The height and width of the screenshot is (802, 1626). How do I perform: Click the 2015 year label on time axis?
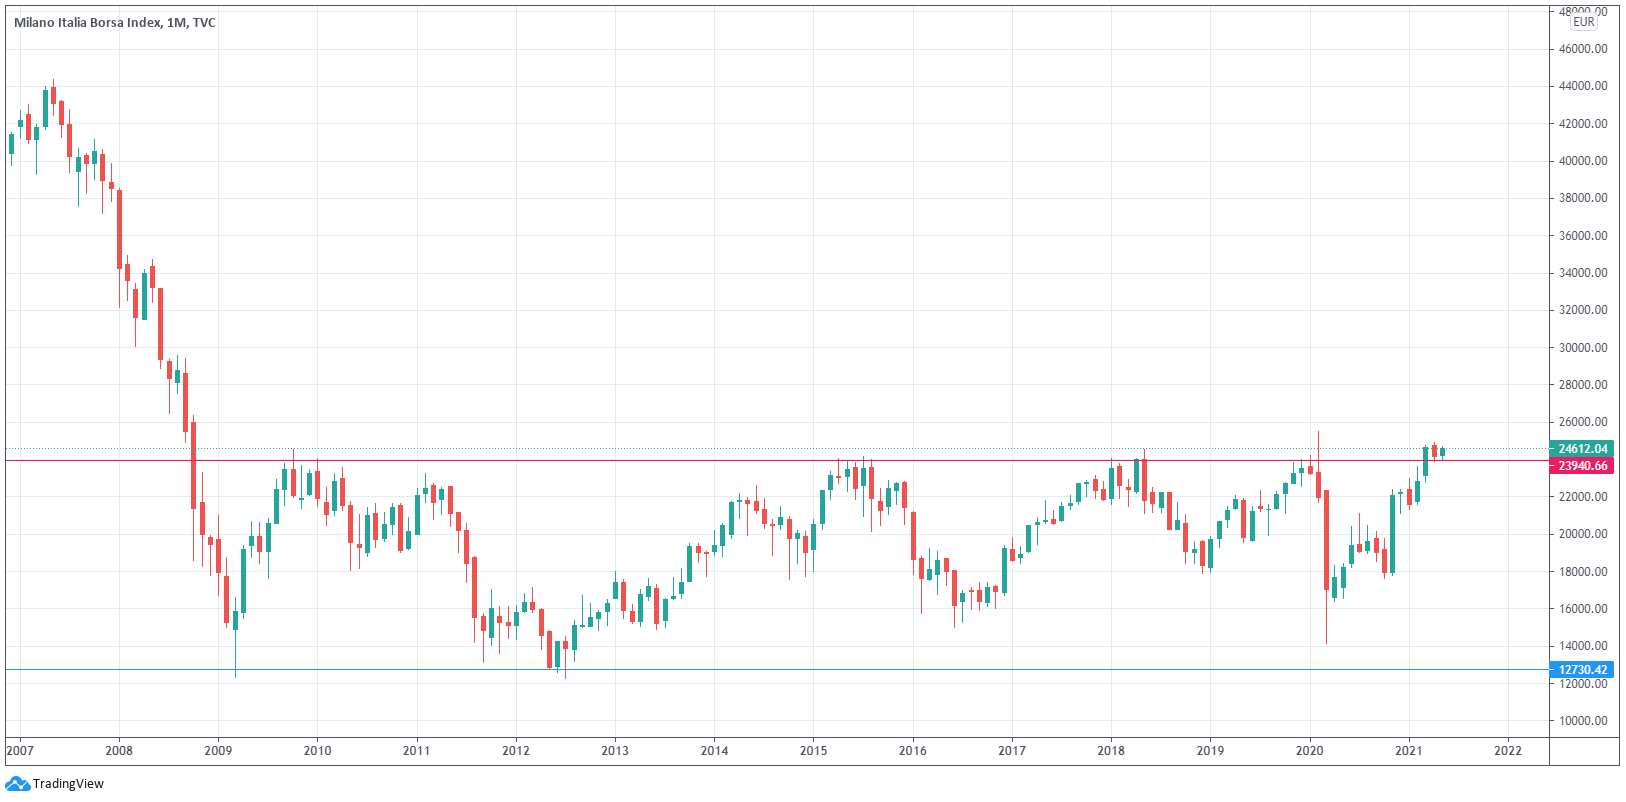(x=813, y=751)
